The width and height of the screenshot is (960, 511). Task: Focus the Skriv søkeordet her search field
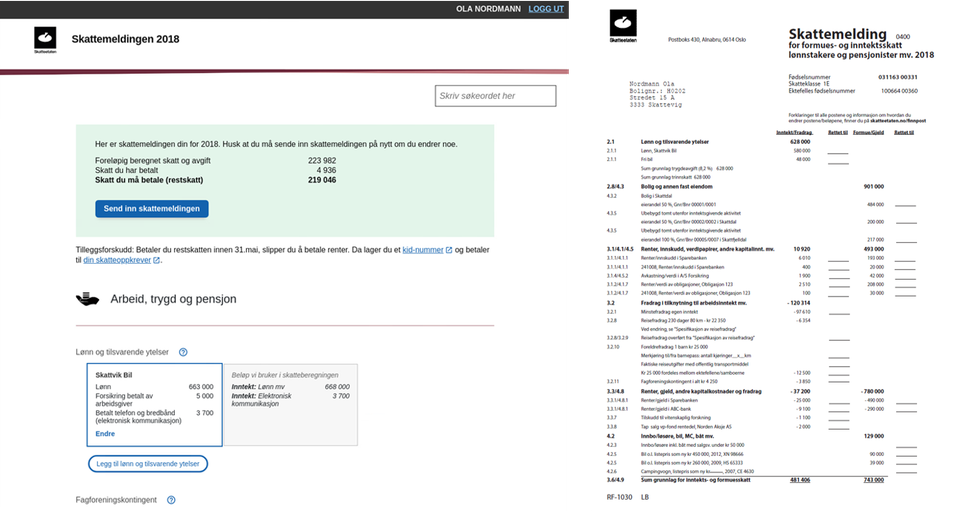point(495,96)
